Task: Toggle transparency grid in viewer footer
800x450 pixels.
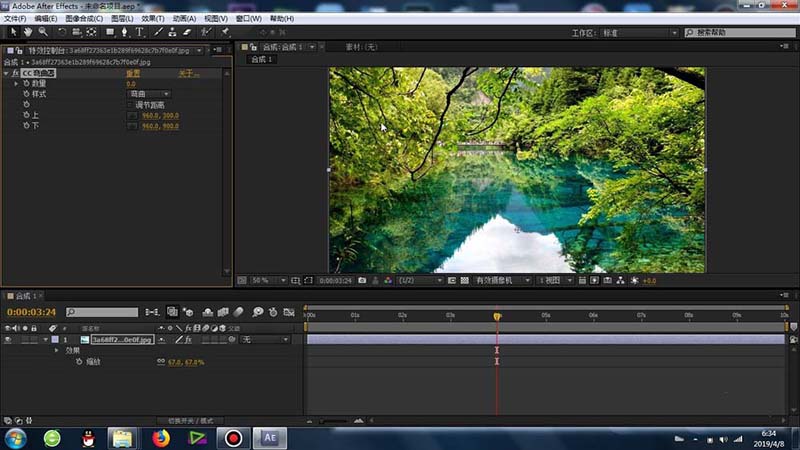Action: (x=465, y=281)
